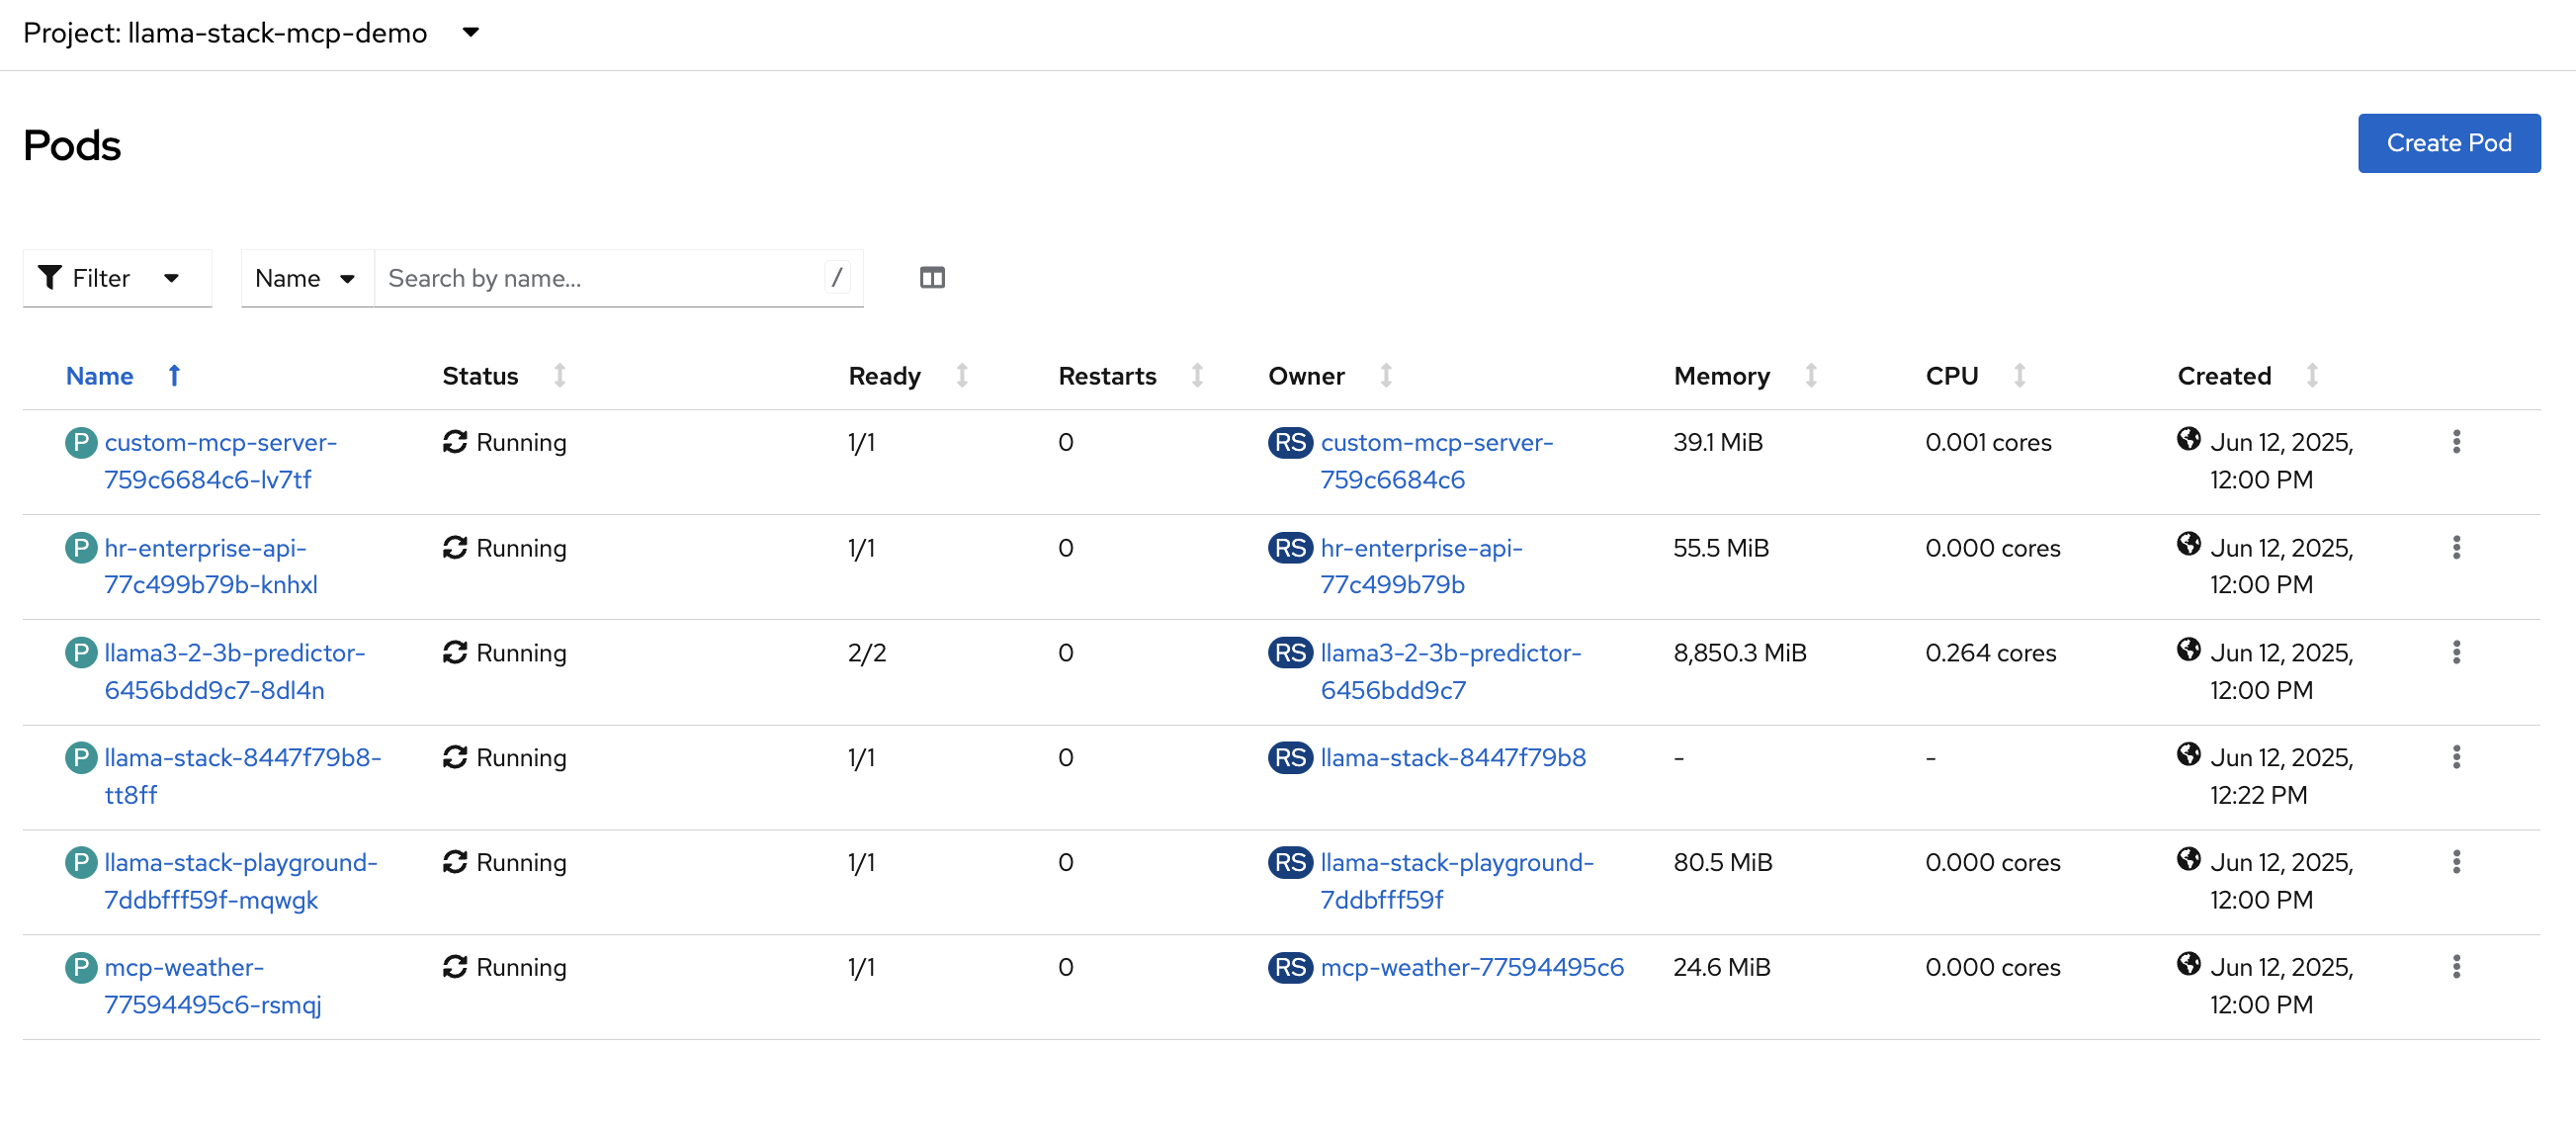
Task: Open kebab menu for hr-enterprise-api pod
Action: 2456,547
